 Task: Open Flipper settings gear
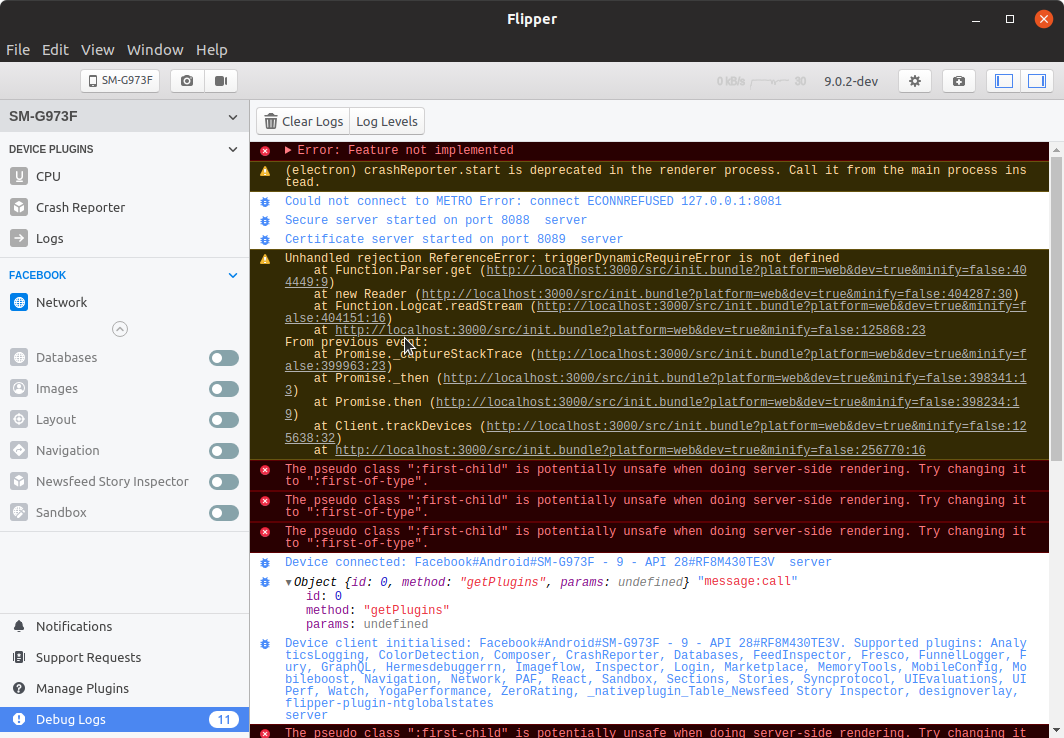[915, 81]
